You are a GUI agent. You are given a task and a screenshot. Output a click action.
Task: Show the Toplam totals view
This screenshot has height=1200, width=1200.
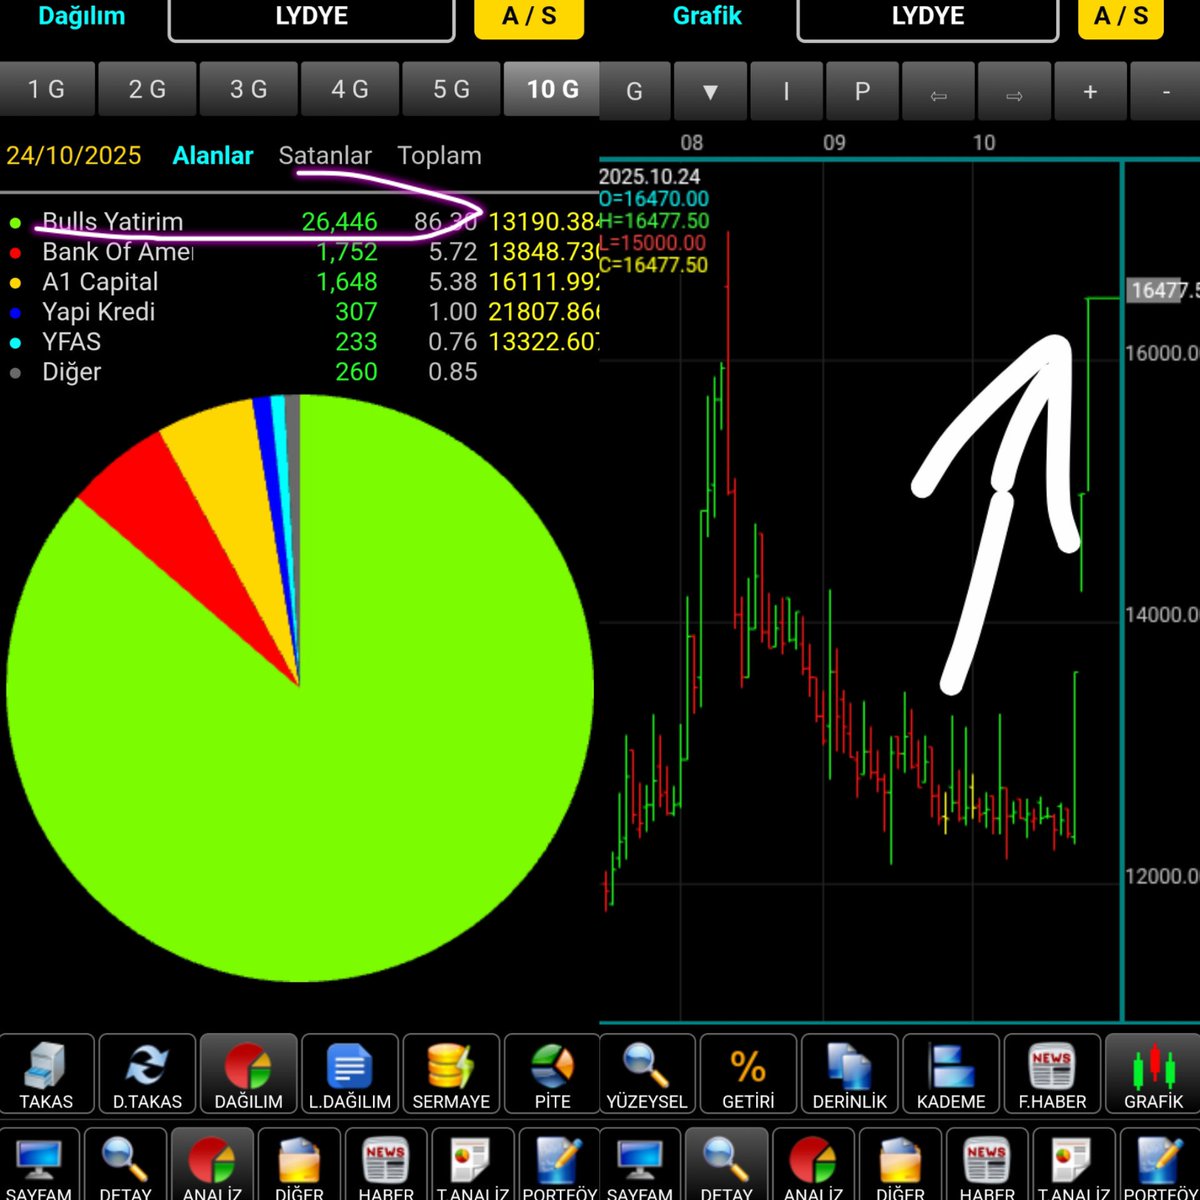click(439, 156)
